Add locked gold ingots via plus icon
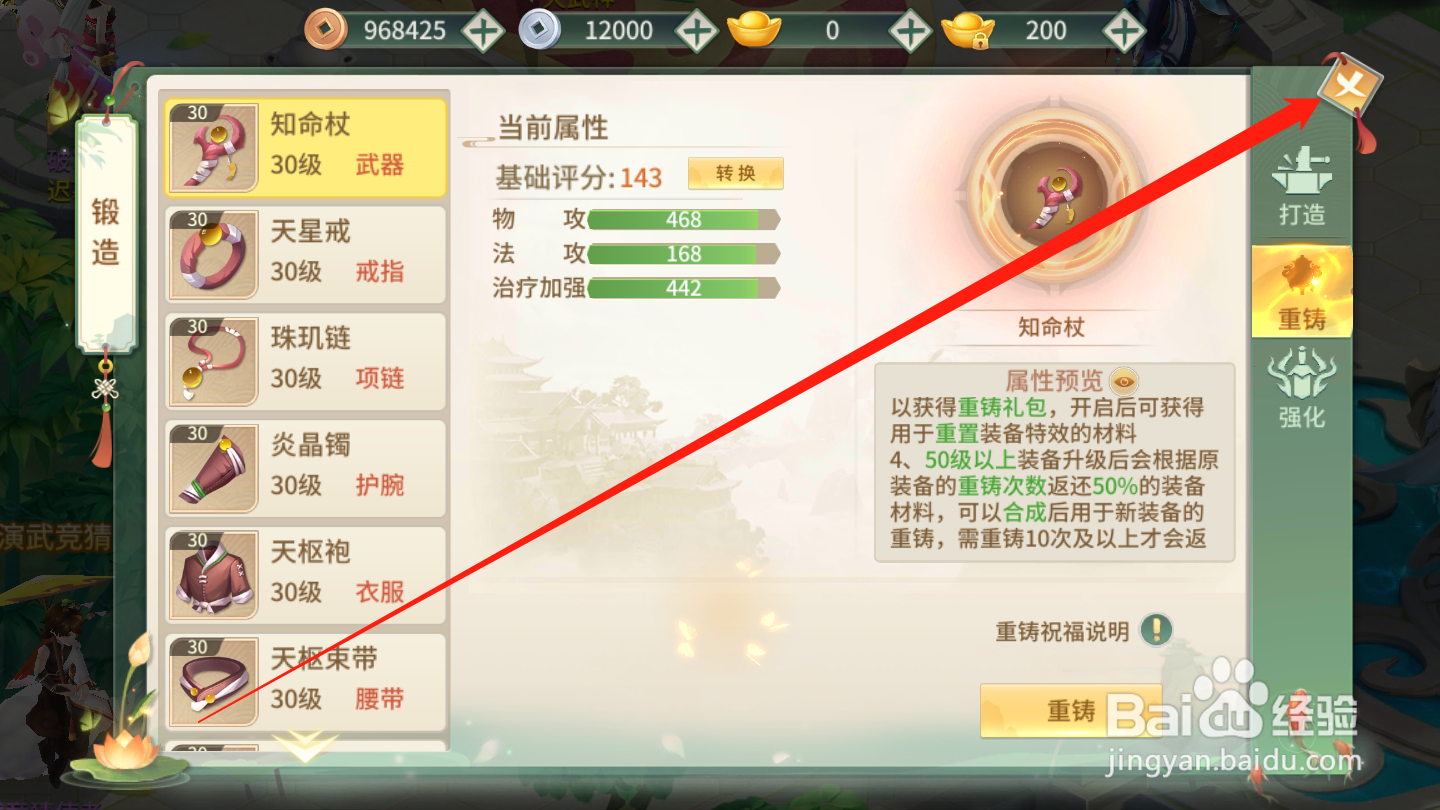 1124,31
